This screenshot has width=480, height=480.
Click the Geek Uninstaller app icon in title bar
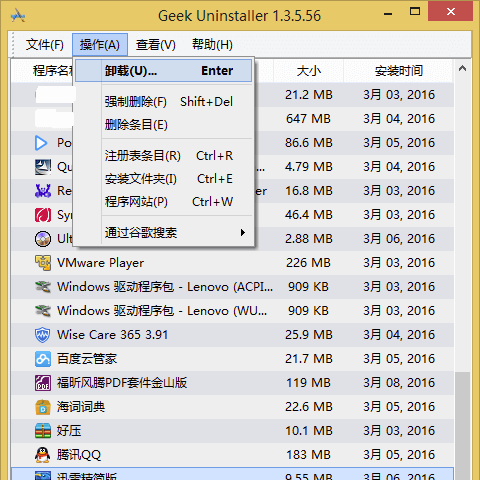pyautogui.click(x=18, y=16)
